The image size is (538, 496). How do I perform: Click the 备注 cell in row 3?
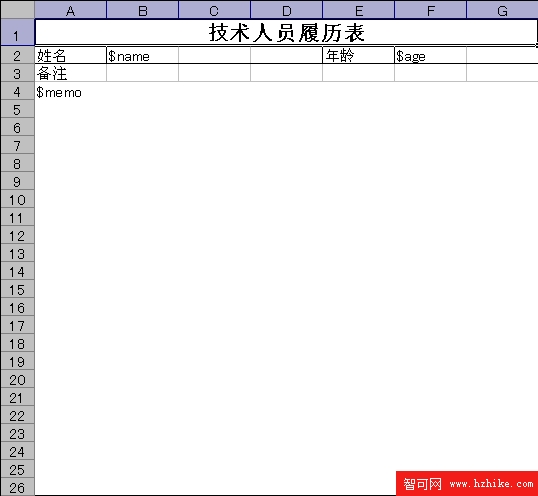click(71, 73)
